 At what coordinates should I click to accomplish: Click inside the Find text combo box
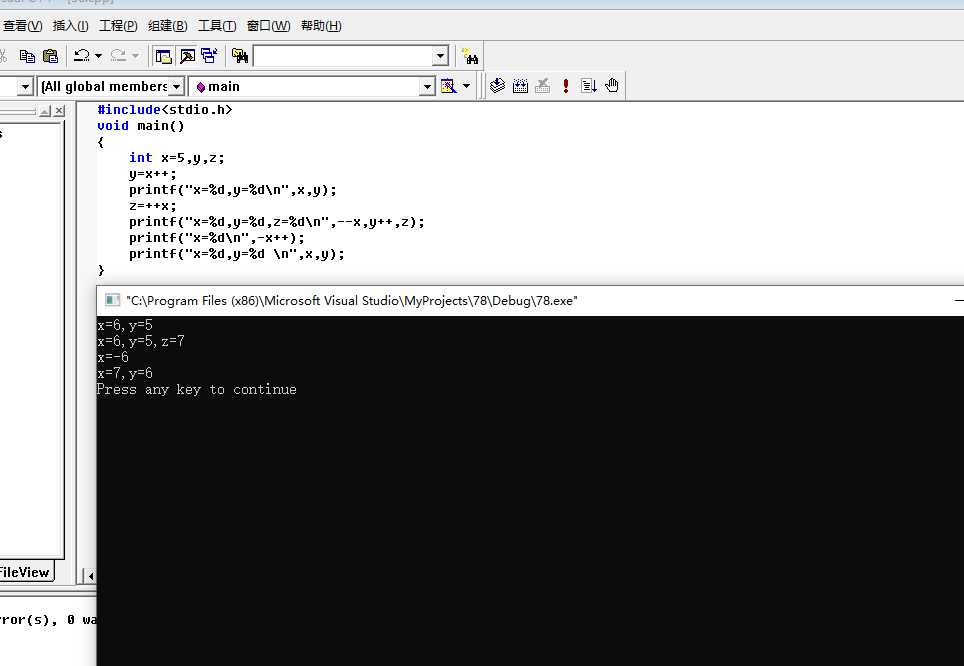342,57
